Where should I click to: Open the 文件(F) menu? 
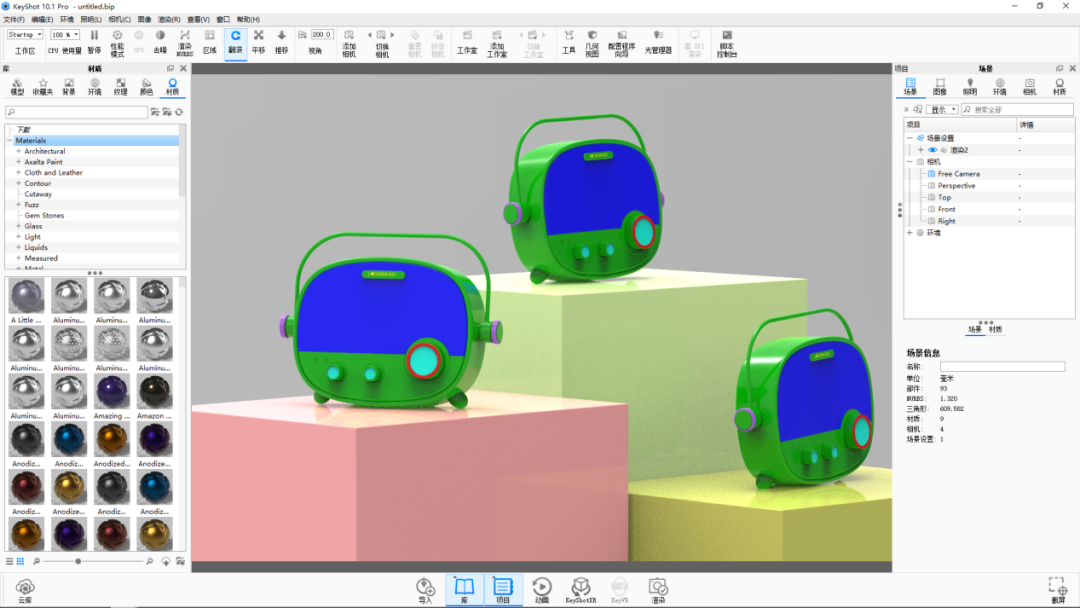coord(14,19)
